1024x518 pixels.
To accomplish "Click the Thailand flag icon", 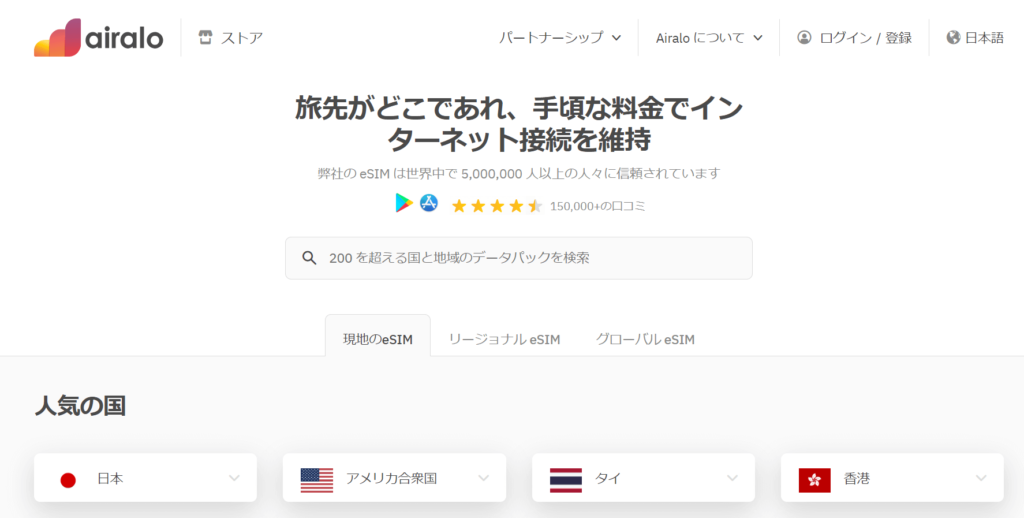I will coord(566,480).
